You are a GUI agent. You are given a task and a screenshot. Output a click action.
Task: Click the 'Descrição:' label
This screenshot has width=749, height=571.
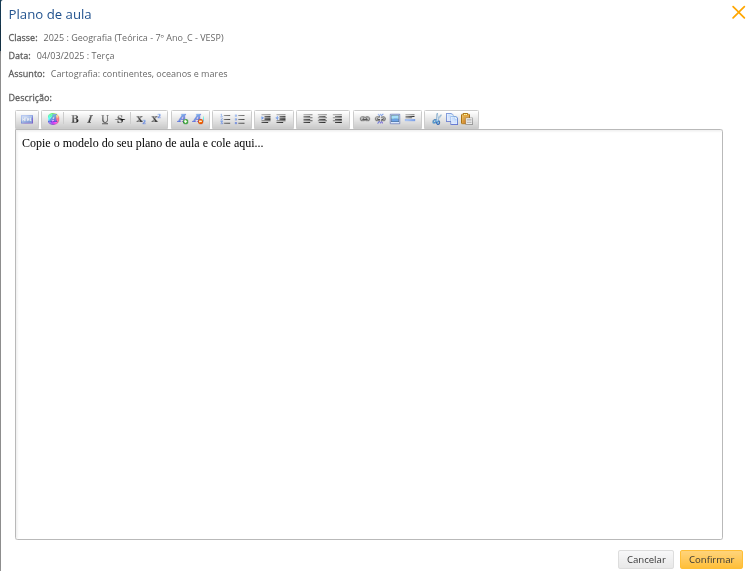point(30,98)
